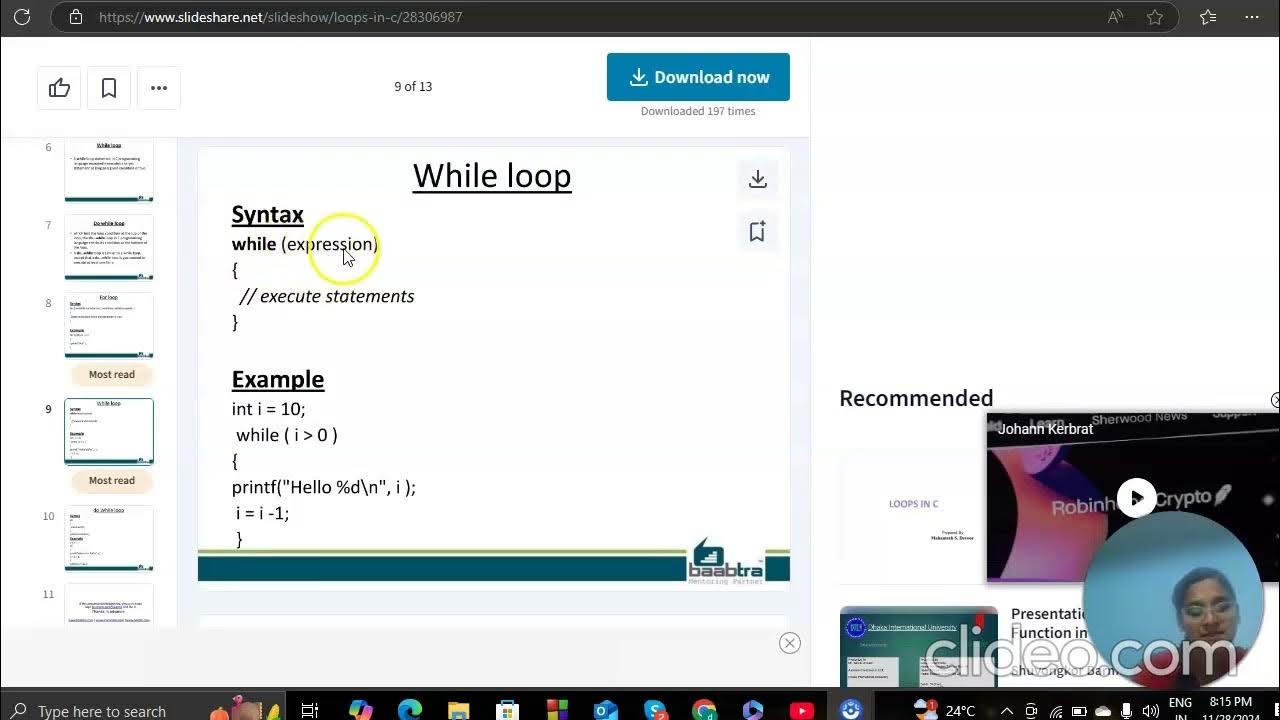1280x720 pixels.
Task: Open slide 7 thumbnail 'Do while loop'
Action: coord(109,247)
